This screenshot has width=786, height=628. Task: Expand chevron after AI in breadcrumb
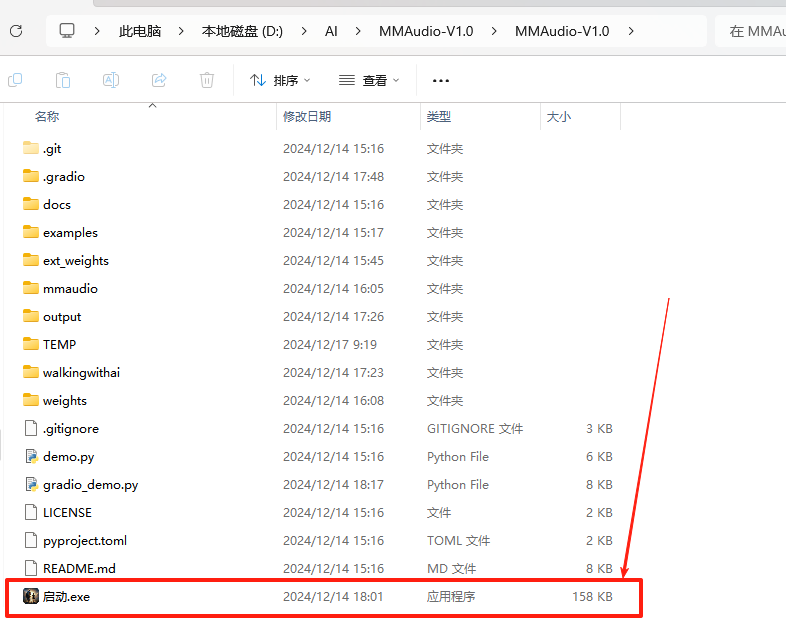[357, 31]
